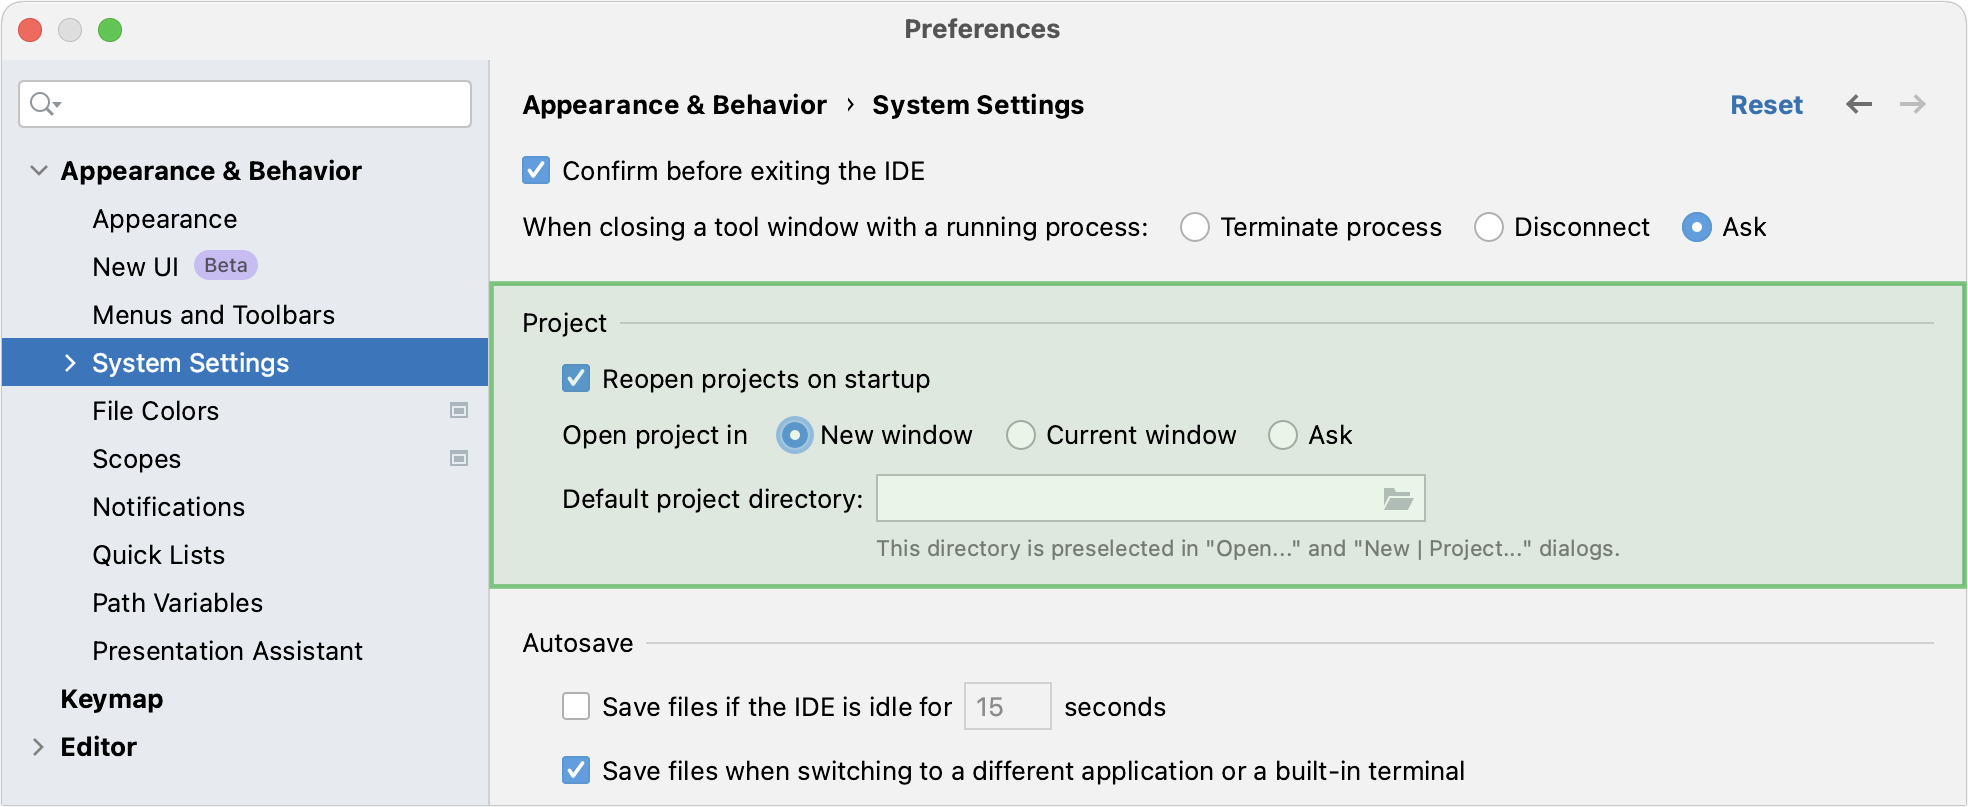1968x807 pixels.
Task: Open the Keymap settings page
Action: point(112,699)
